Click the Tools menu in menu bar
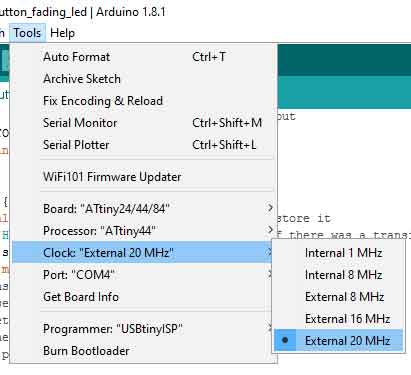Screen dimensions: 411x375 coord(27,33)
